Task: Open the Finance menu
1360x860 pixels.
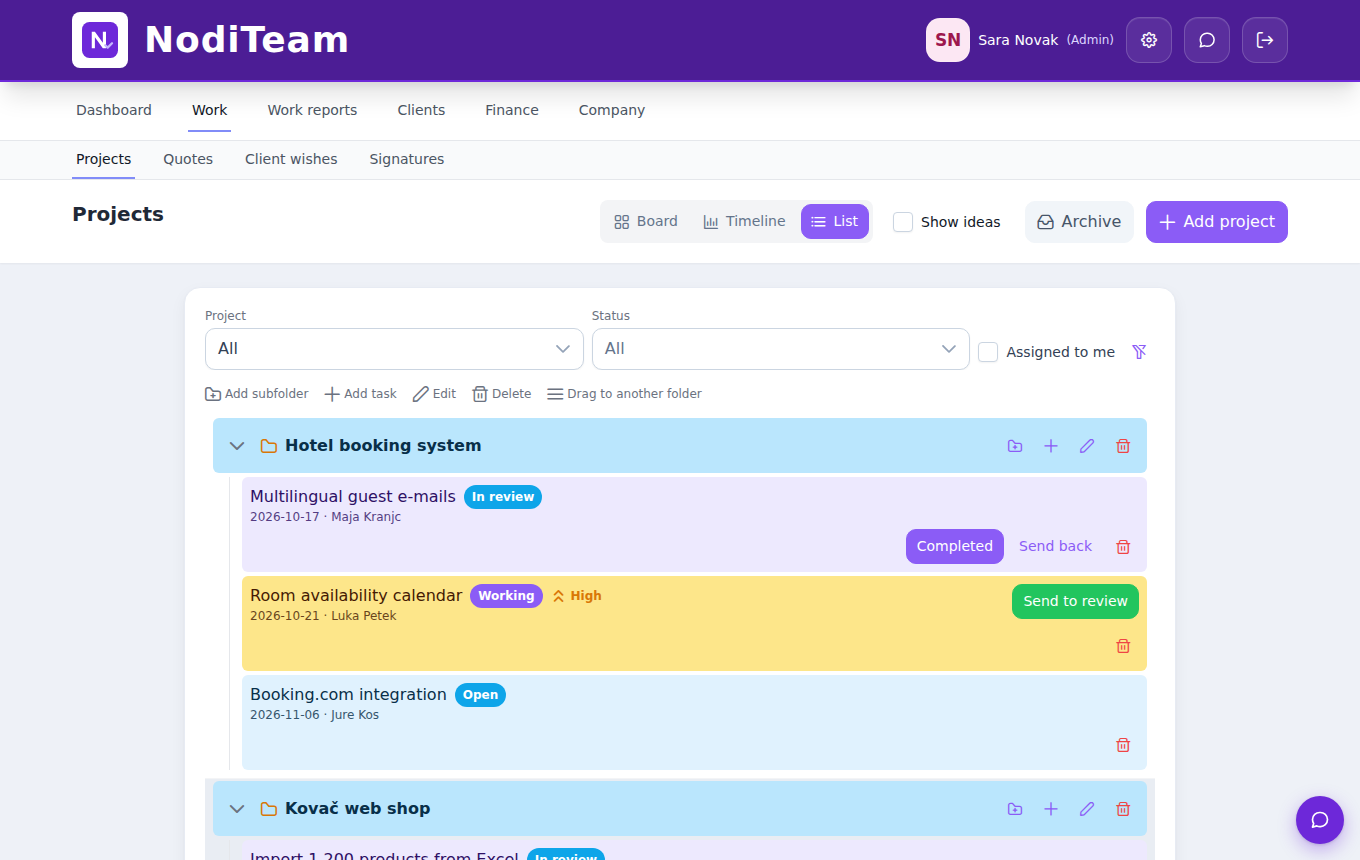Action: (x=512, y=110)
